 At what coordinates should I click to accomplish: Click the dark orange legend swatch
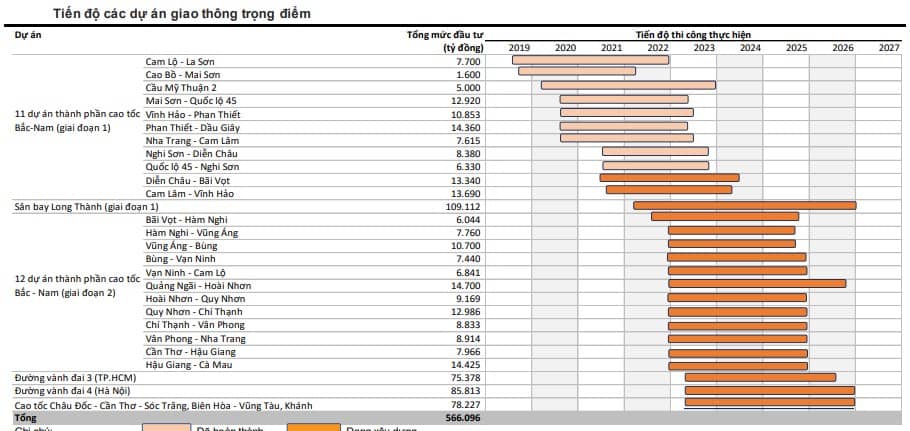(x=313, y=428)
